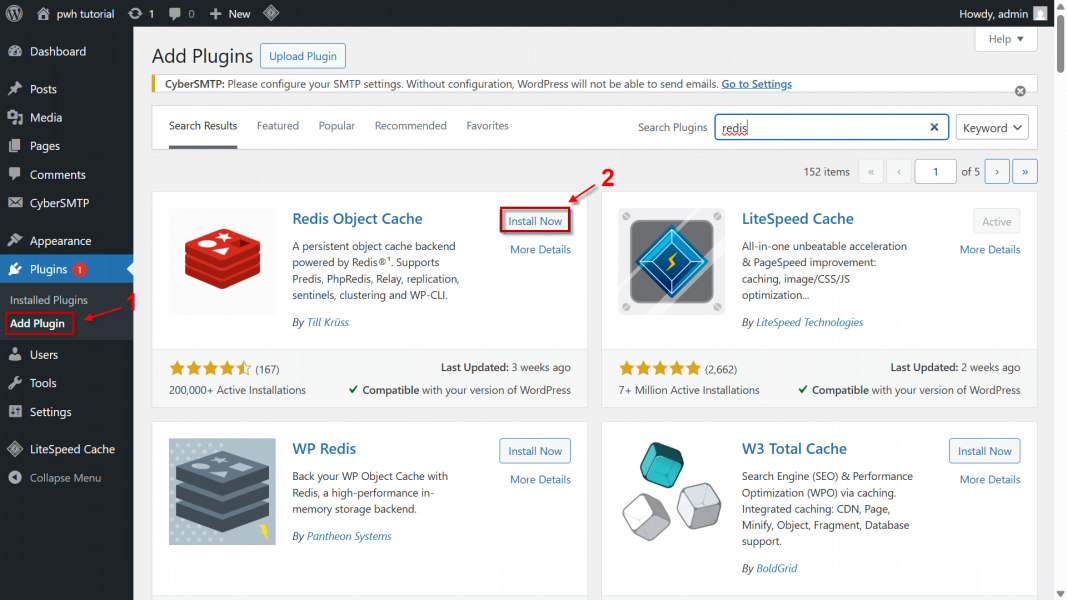
Task: Open the WordPress logo menu
Action: tap(14, 13)
